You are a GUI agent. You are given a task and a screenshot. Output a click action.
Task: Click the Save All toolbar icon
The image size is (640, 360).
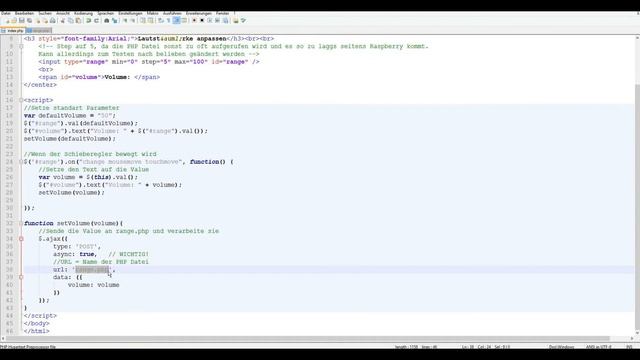tap(29, 20)
